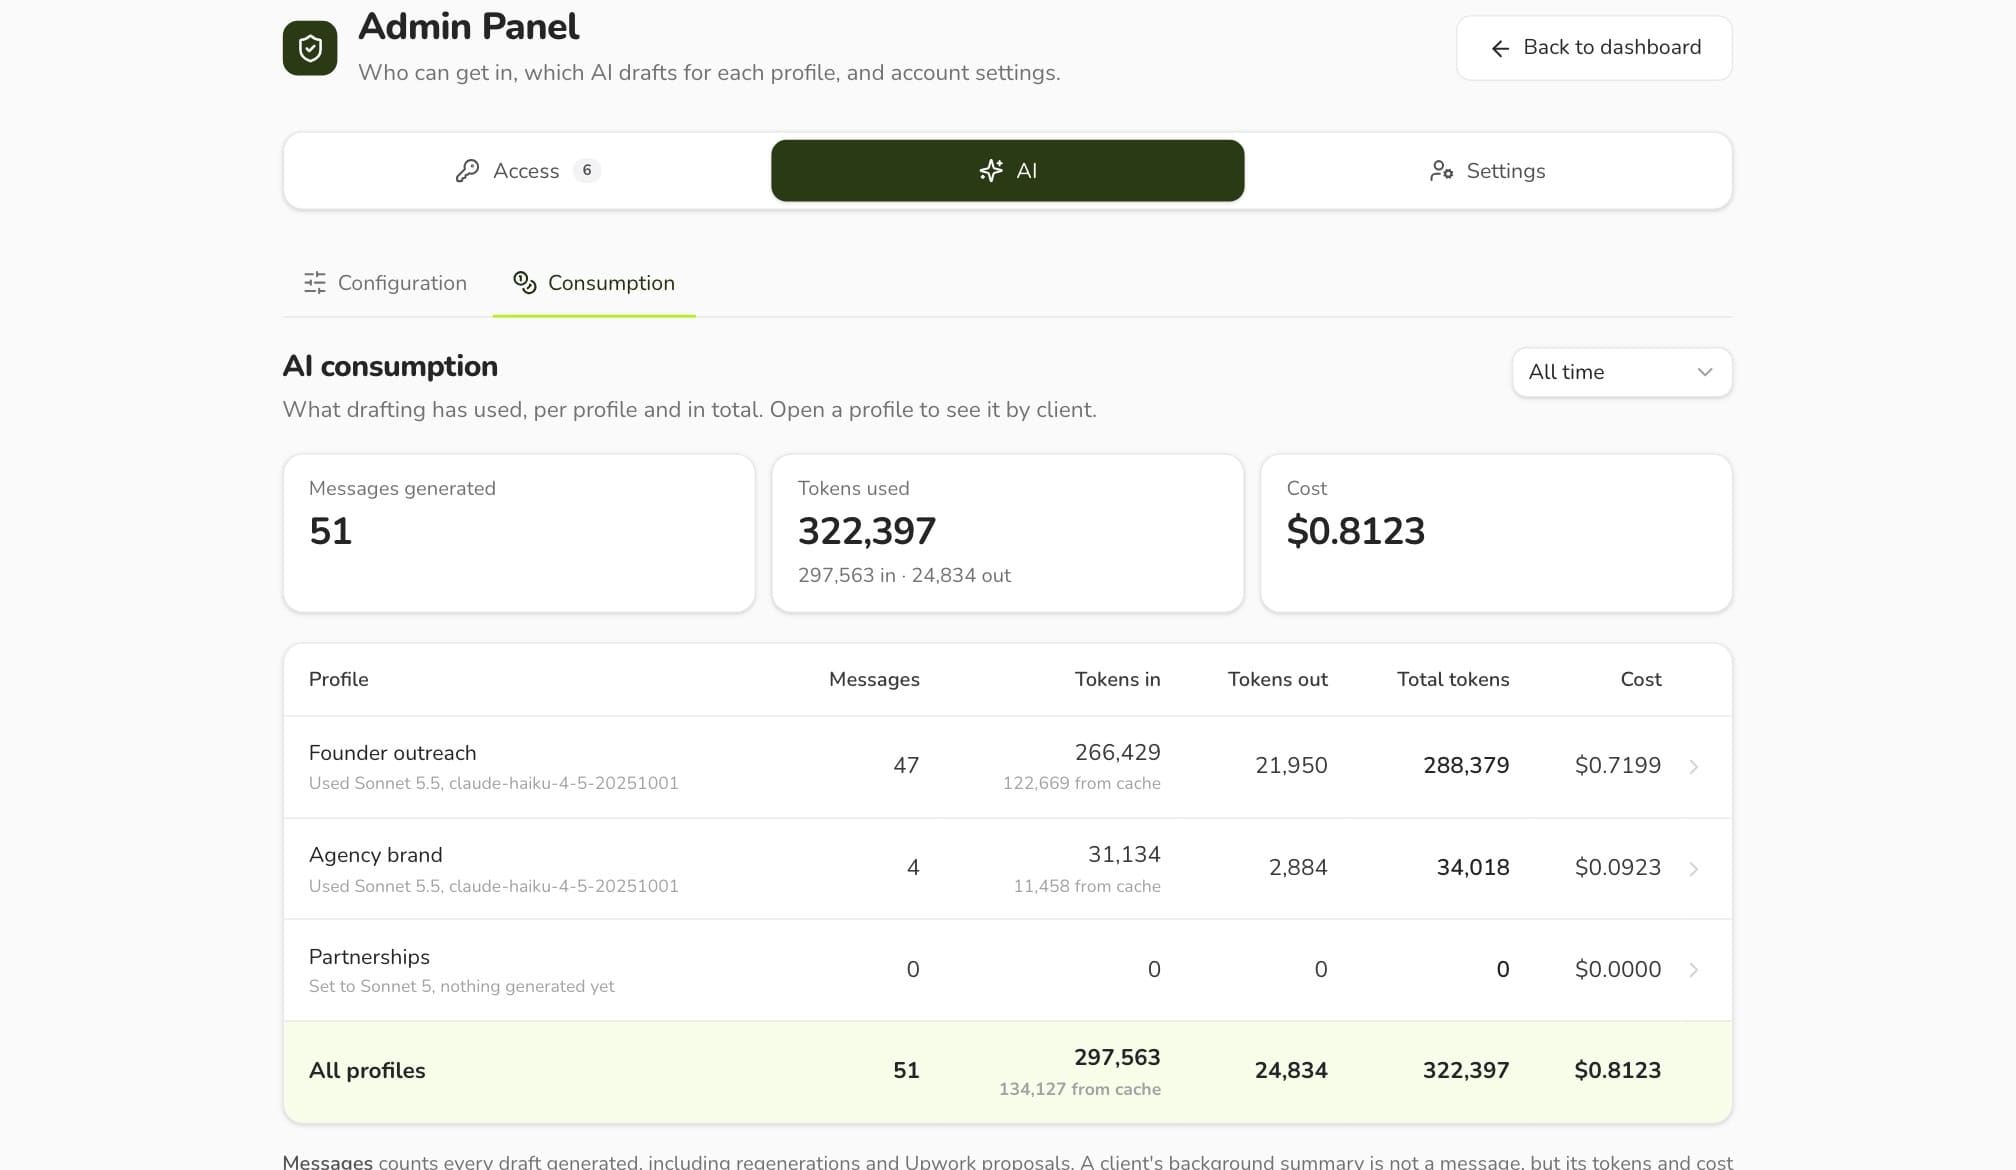
Task: Click the Admin Panel title
Action: click(x=468, y=27)
